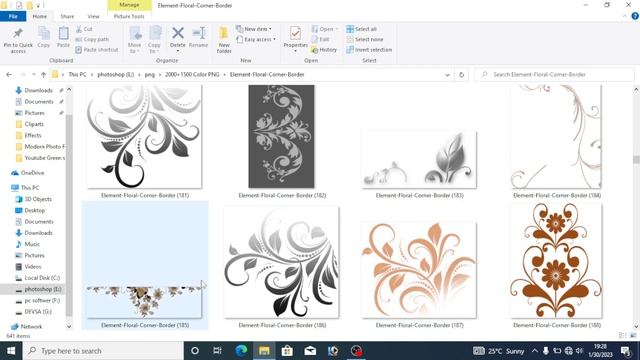Viewport: 640px width, 360px height.
Task: Select pc softwer (F:) drive
Action: click(x=42, y=300)
